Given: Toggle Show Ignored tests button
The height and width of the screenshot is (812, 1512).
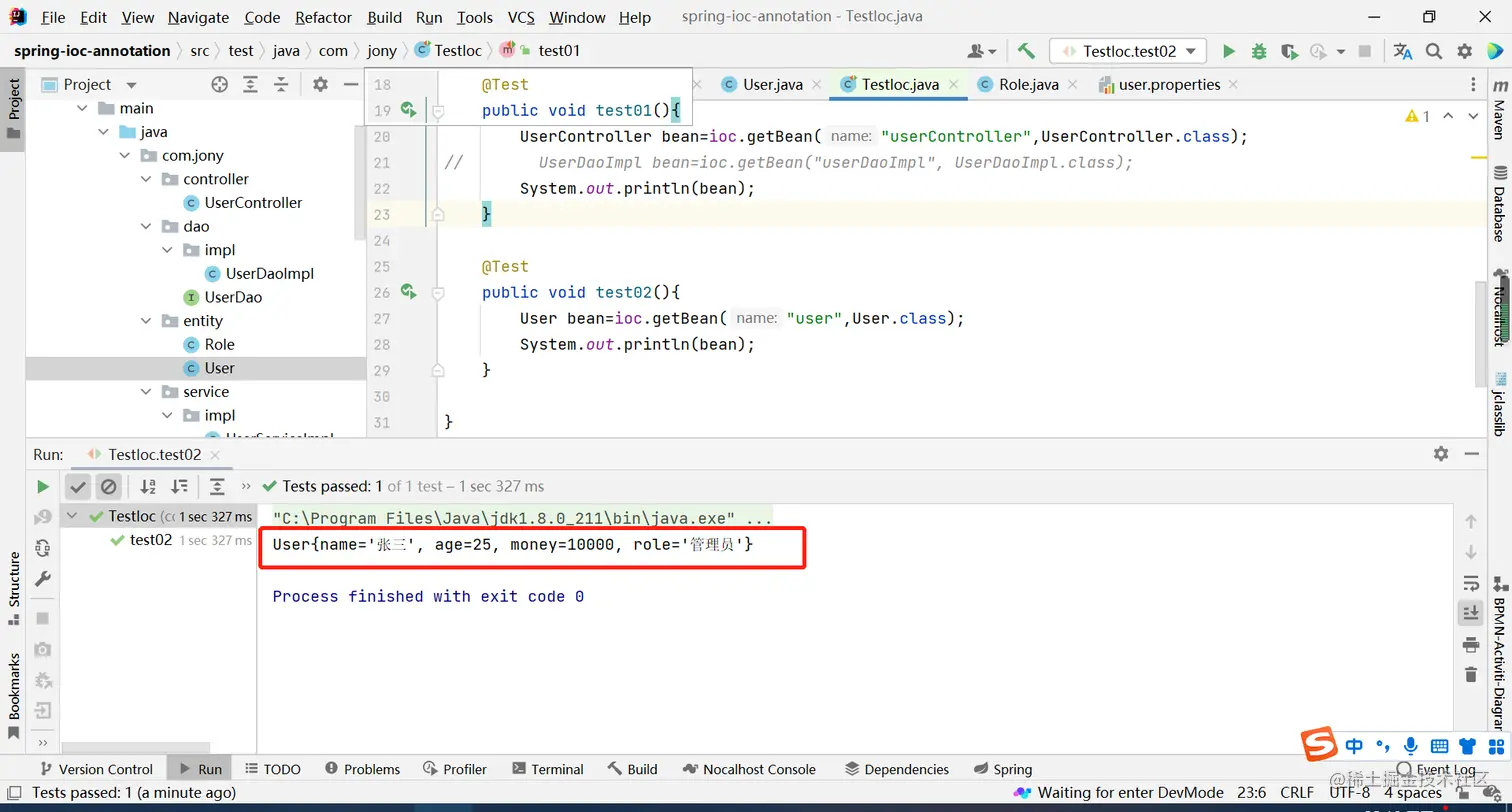Looking at the screenshot, I should coord(109,487).
